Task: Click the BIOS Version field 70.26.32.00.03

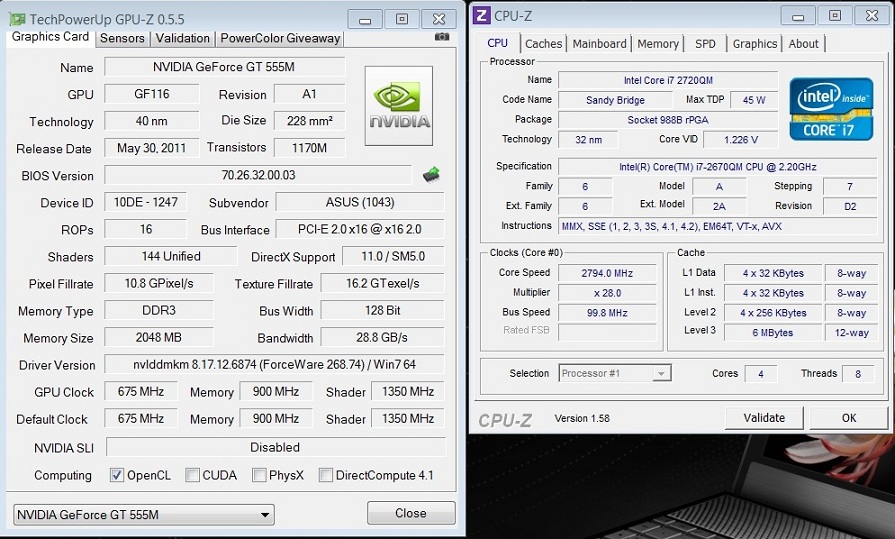Action: coord(258,175)
